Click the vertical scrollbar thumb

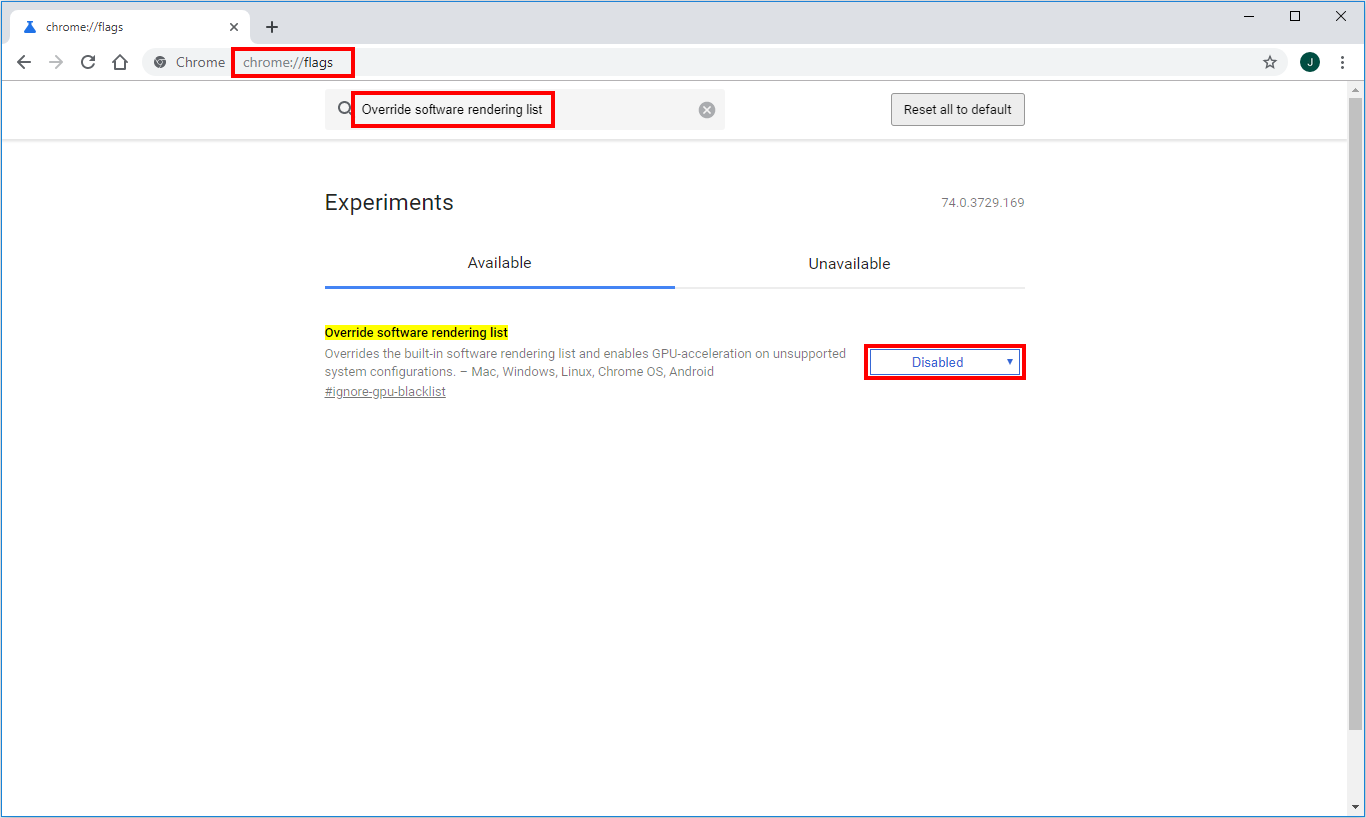pos(1356,412)
